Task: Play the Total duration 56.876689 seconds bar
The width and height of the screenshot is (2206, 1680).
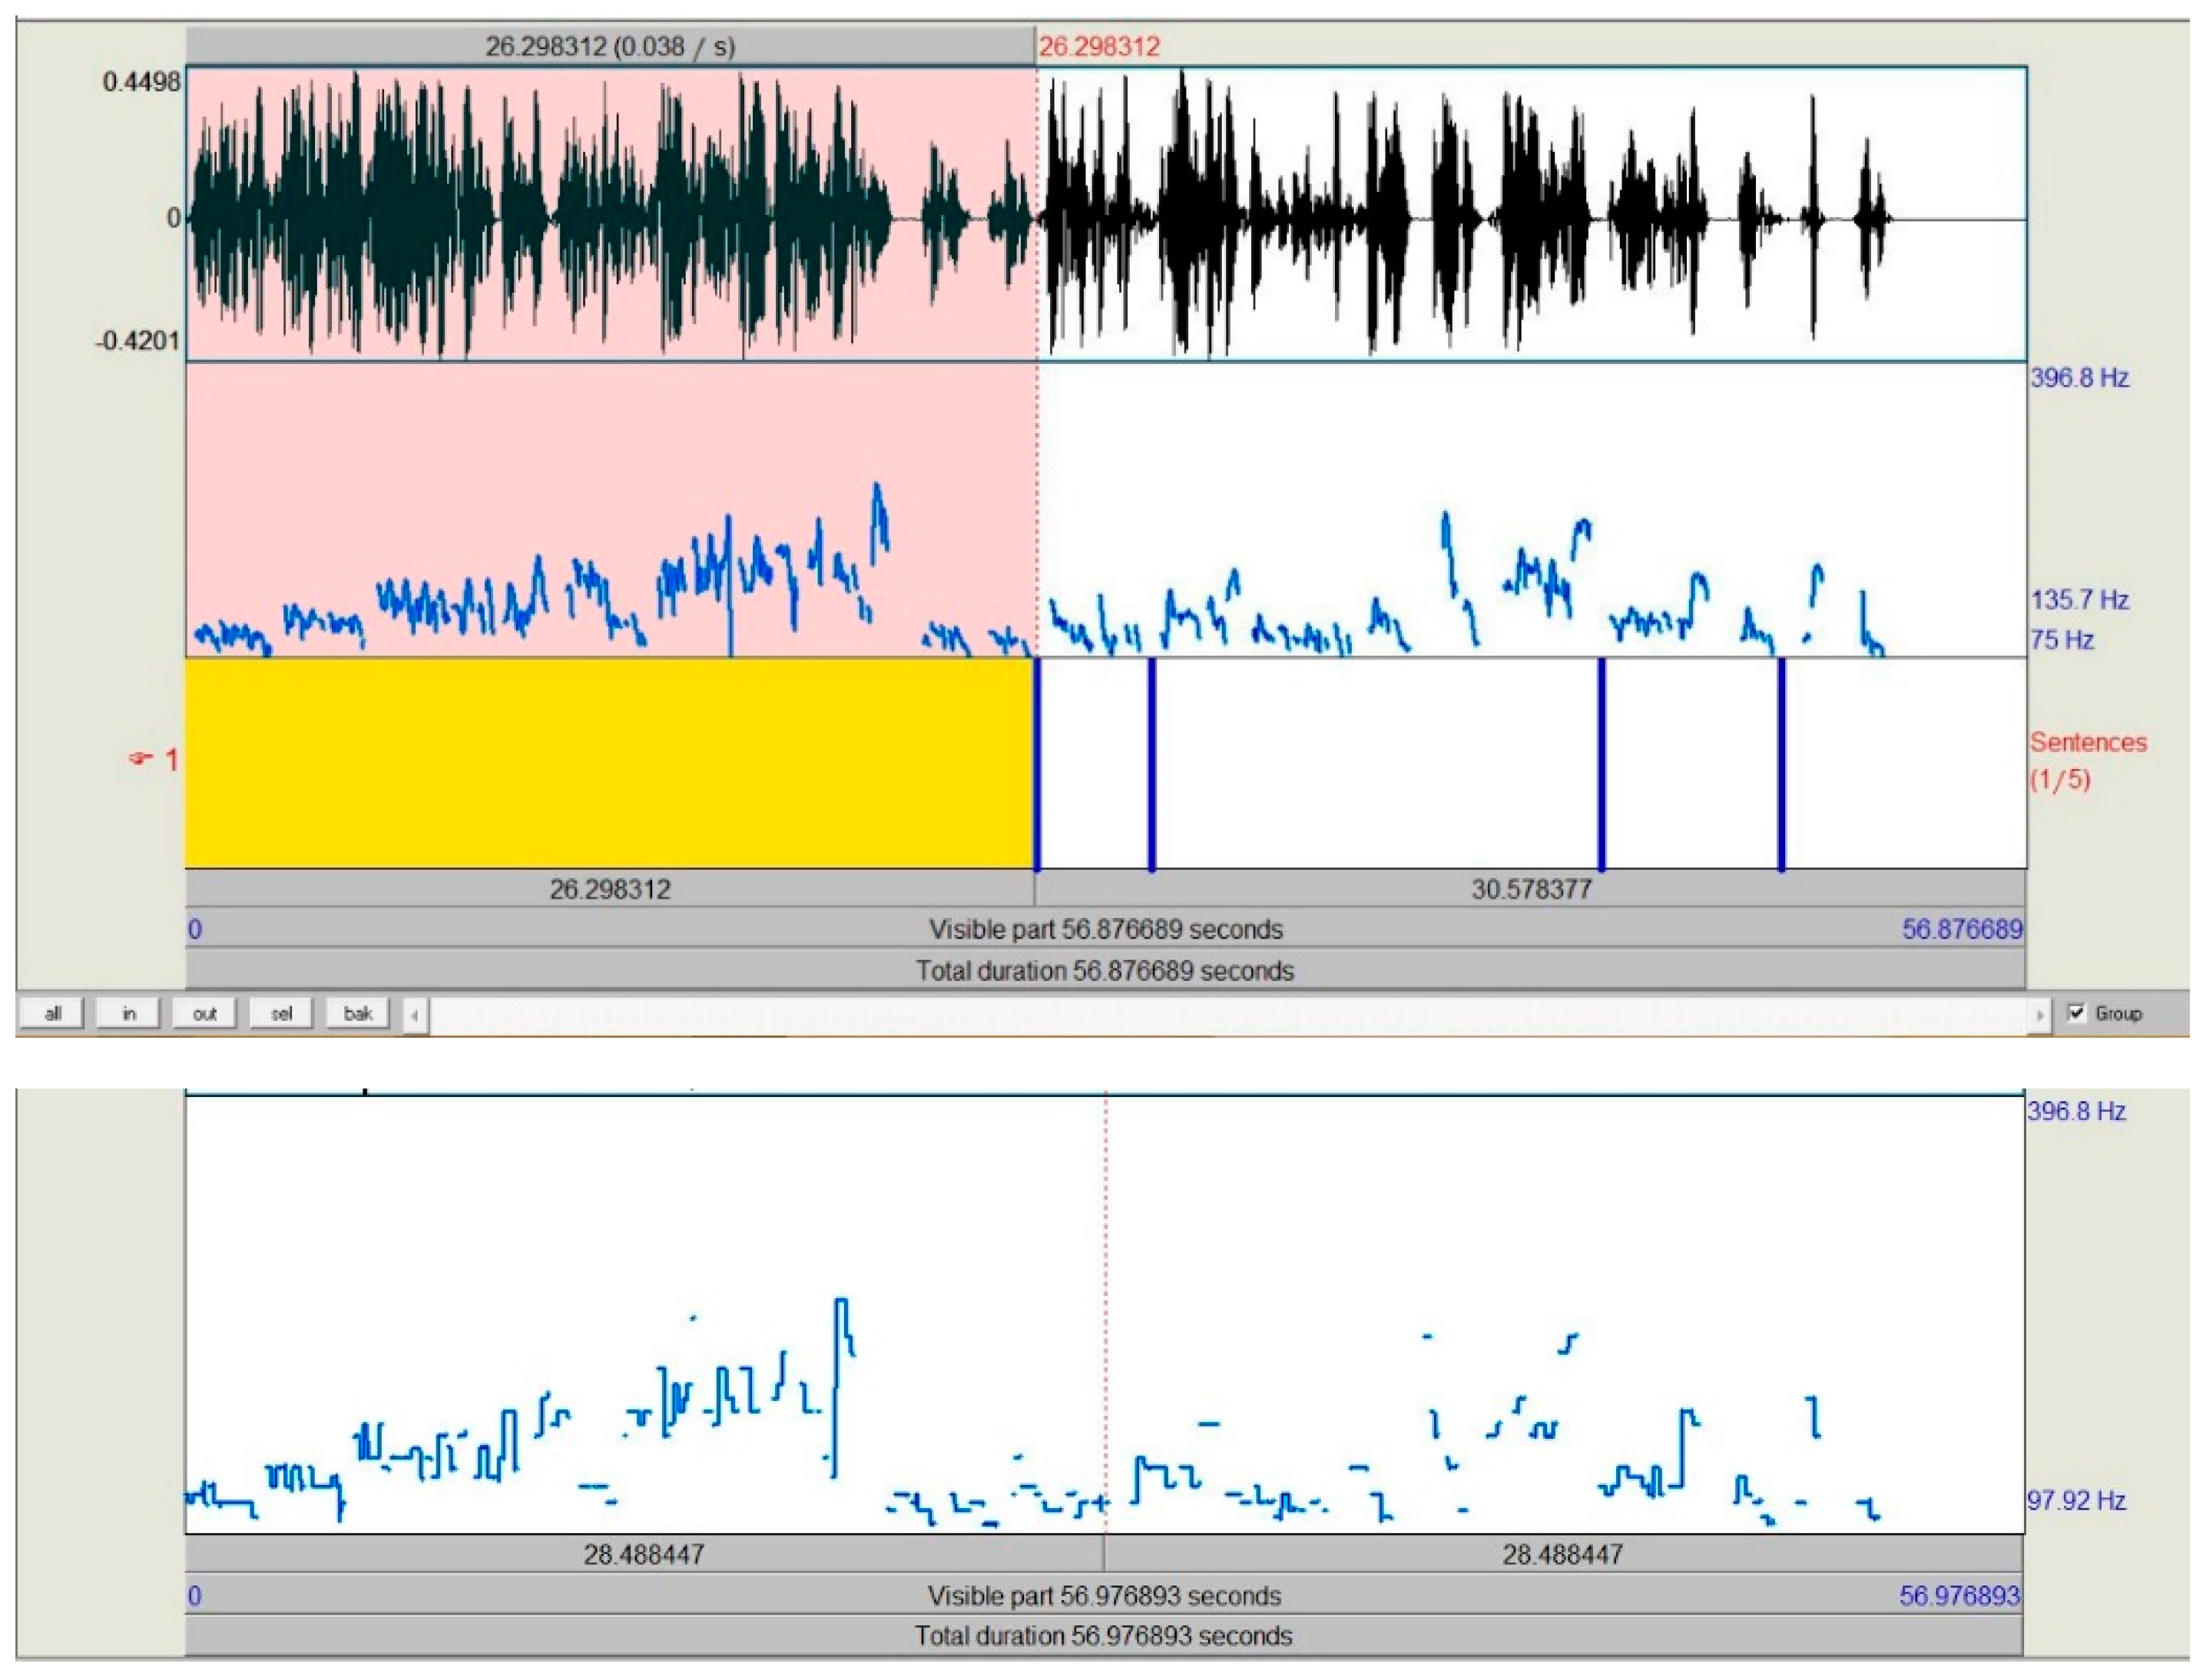Action: (1105, 970)
